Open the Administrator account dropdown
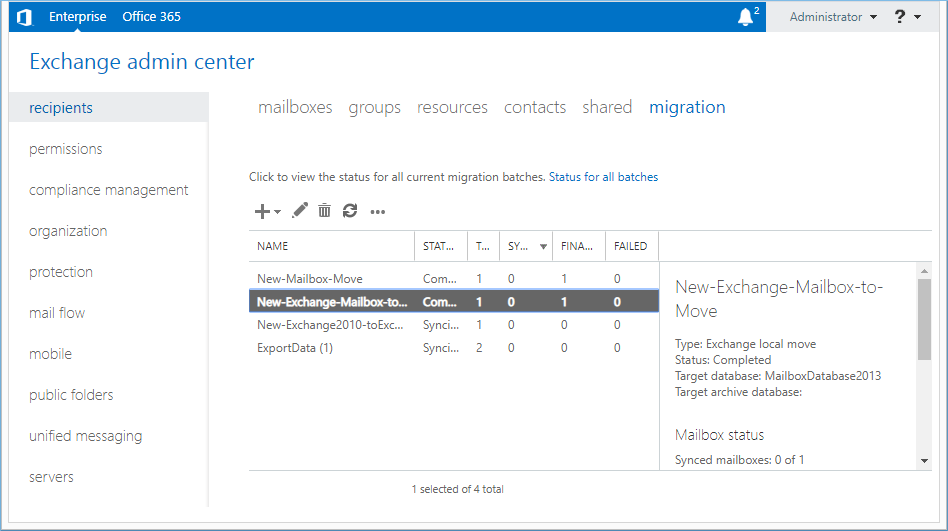 coord(833,17)
